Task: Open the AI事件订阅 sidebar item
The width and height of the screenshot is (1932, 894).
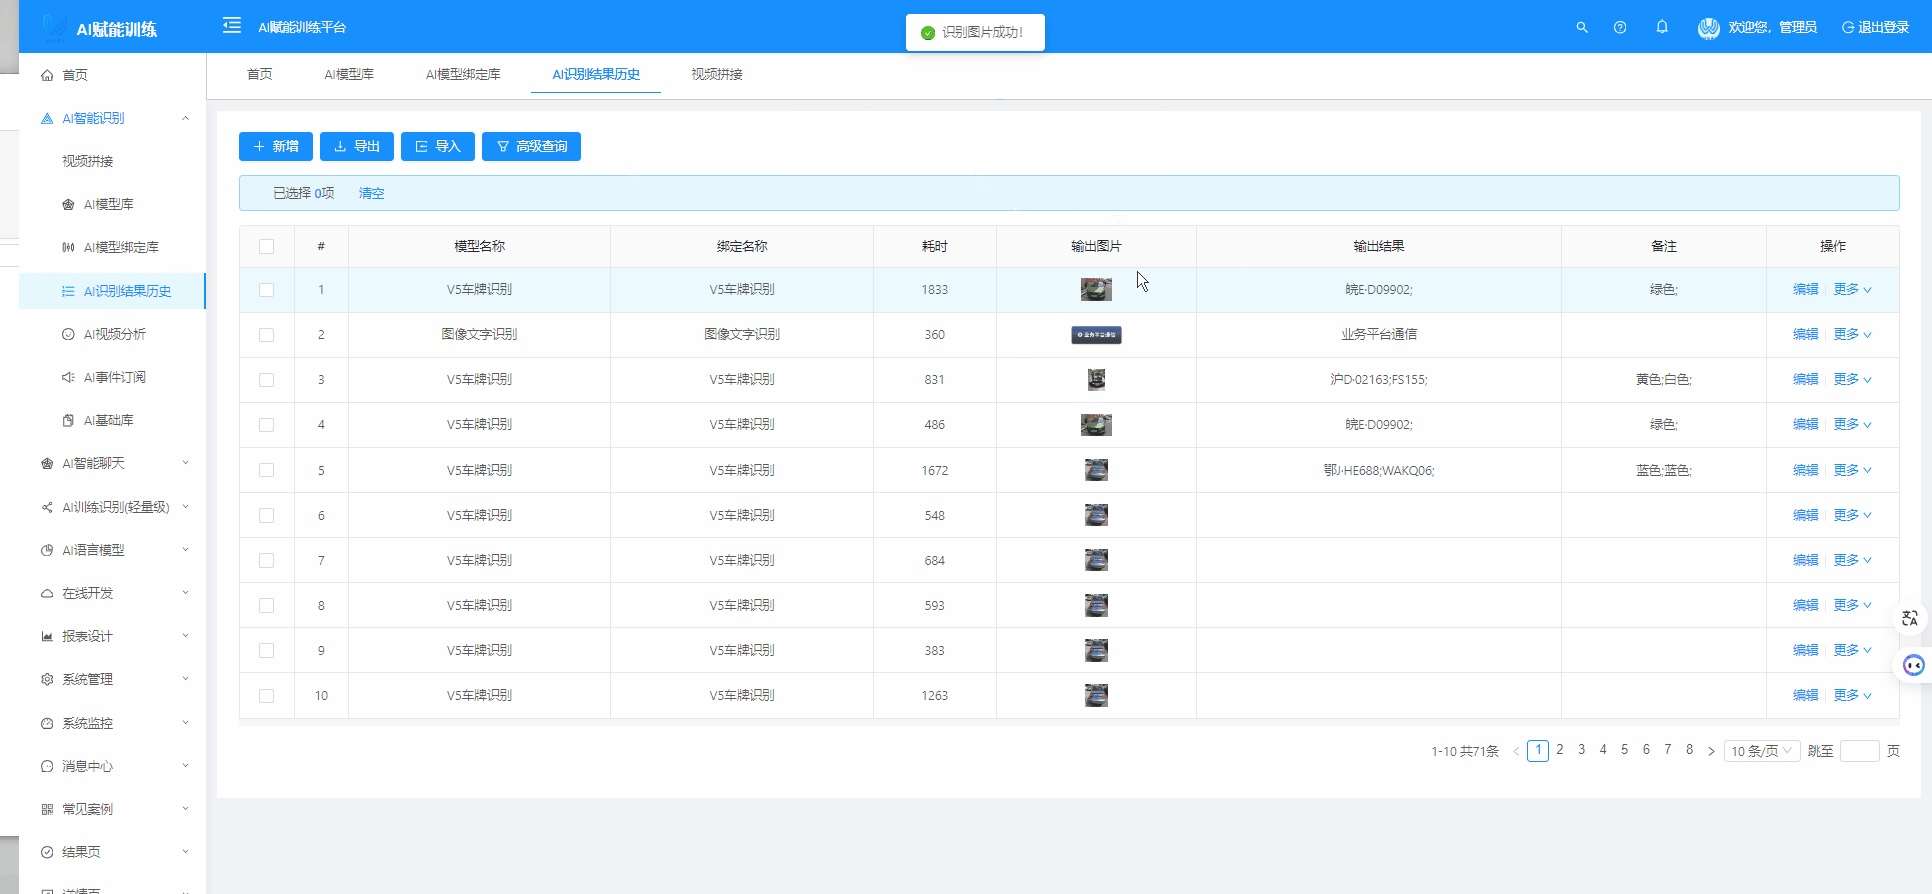Action: pos(112,377)
